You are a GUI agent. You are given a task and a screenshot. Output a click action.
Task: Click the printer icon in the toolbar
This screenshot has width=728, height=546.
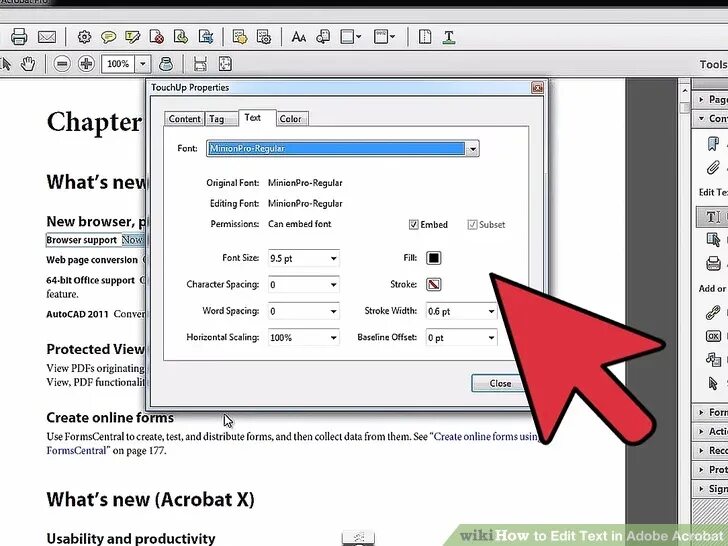(x=19, y=37)
